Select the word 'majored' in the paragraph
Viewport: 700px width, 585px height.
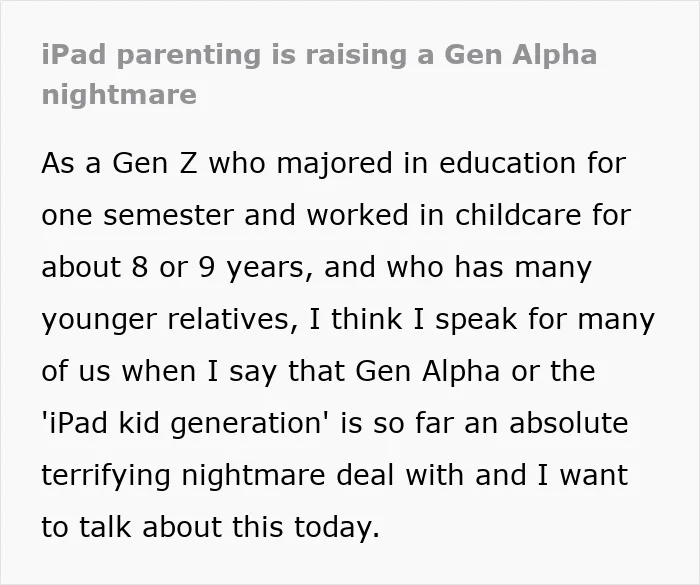tap(334, 164)
